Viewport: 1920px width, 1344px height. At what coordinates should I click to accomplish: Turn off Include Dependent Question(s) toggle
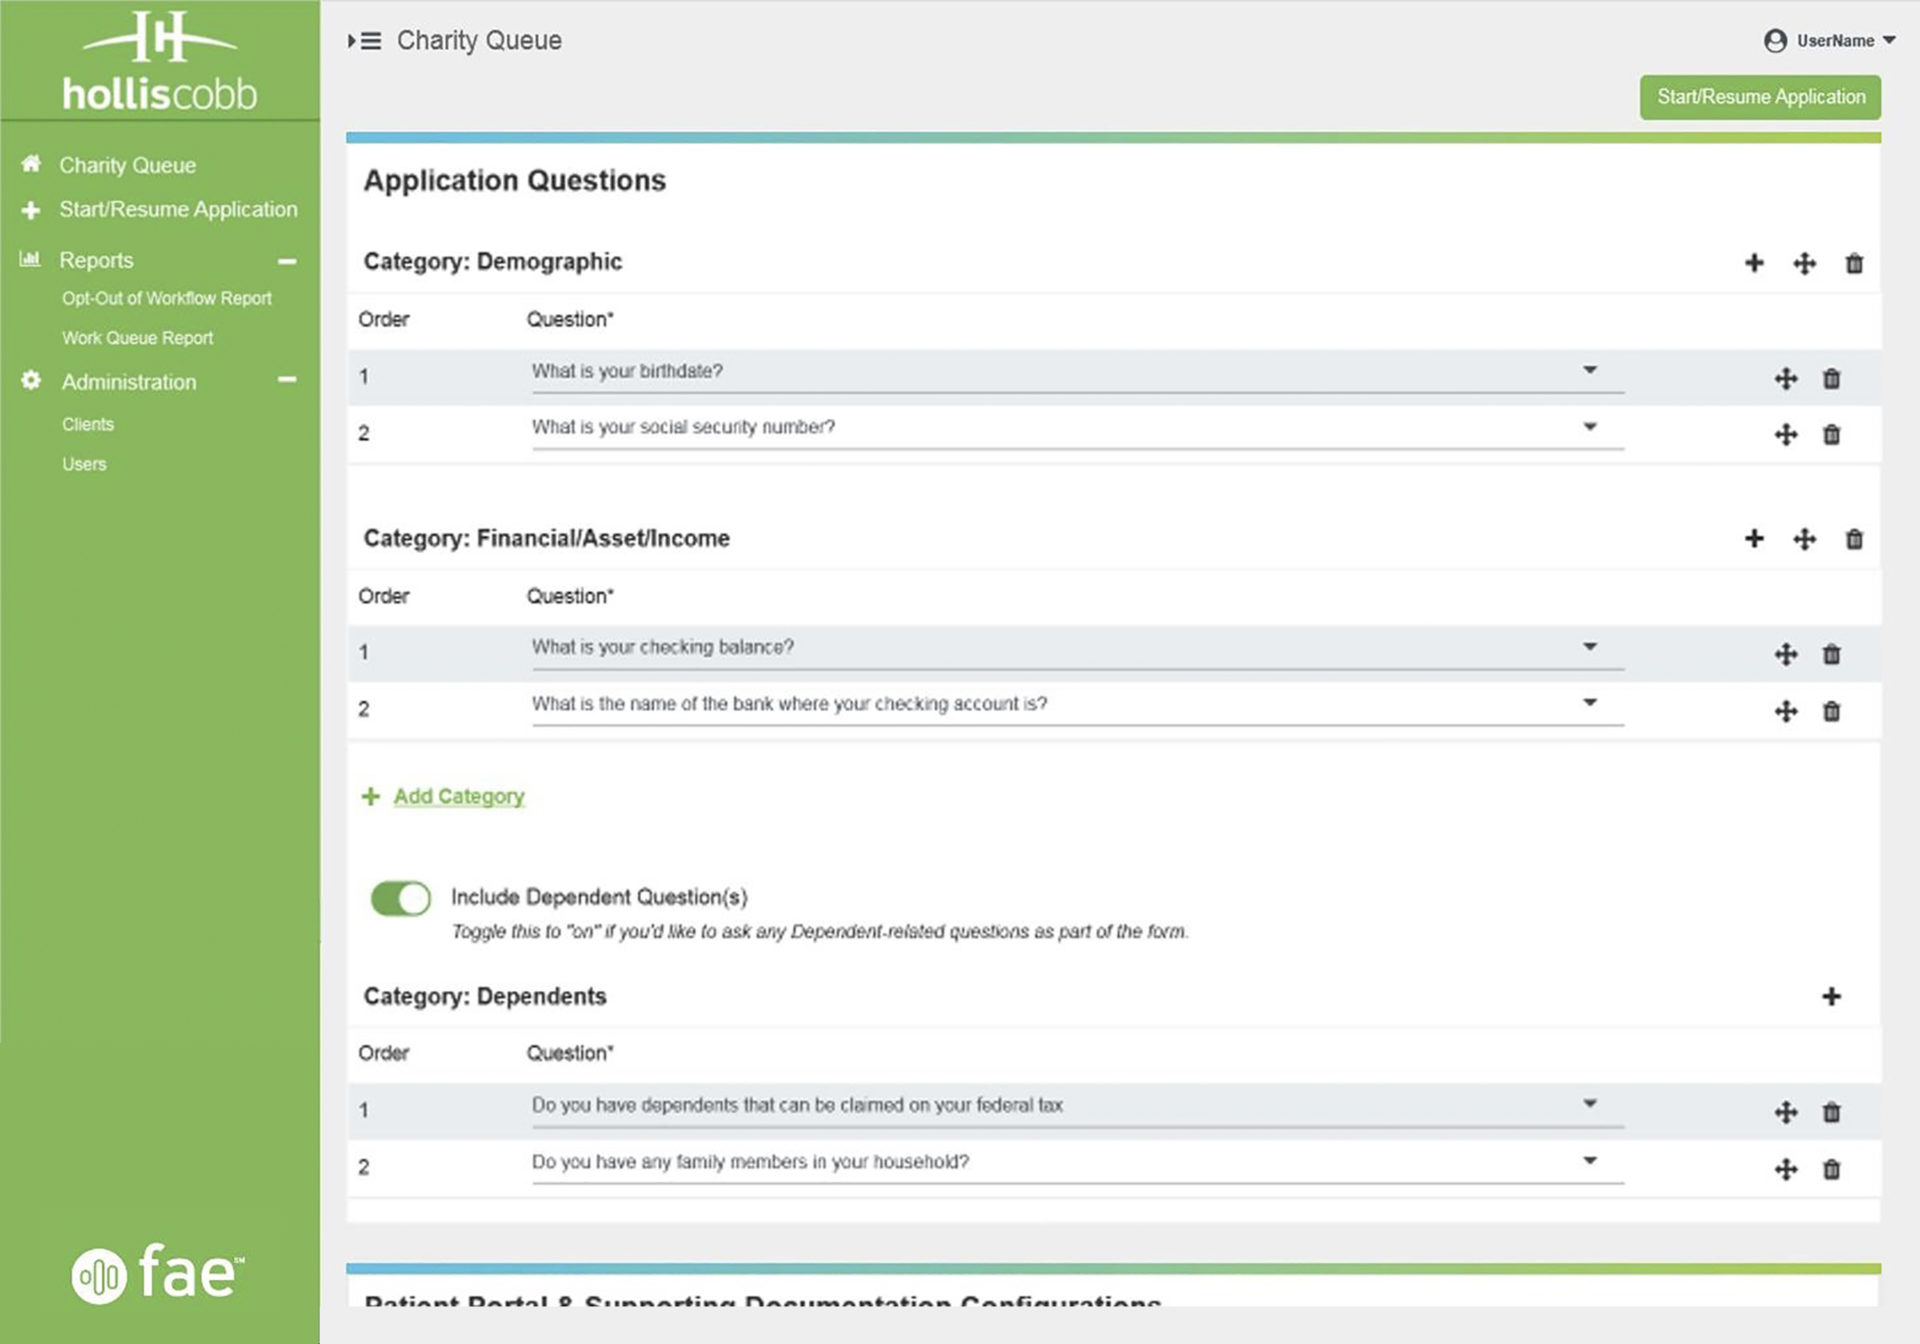[x=400, y=898]
